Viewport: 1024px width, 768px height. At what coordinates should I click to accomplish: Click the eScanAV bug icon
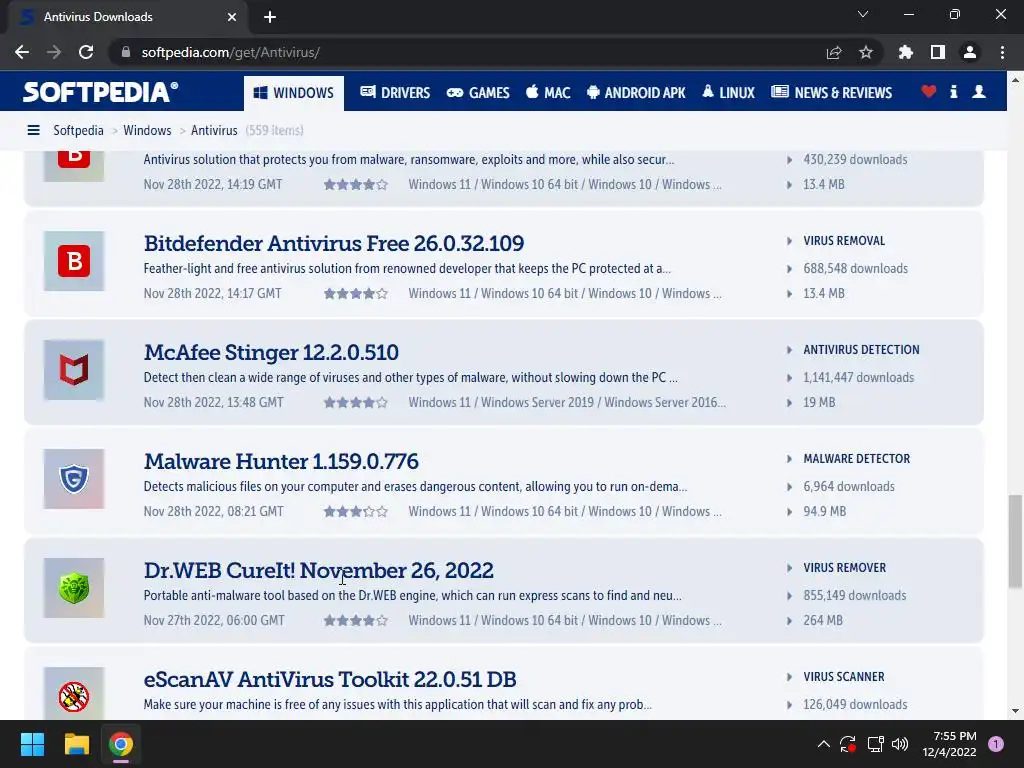click(74, 694)
